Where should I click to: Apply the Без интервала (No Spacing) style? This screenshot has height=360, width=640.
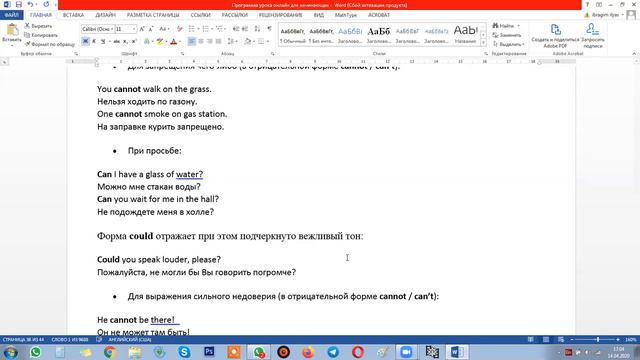coord(321,35)
